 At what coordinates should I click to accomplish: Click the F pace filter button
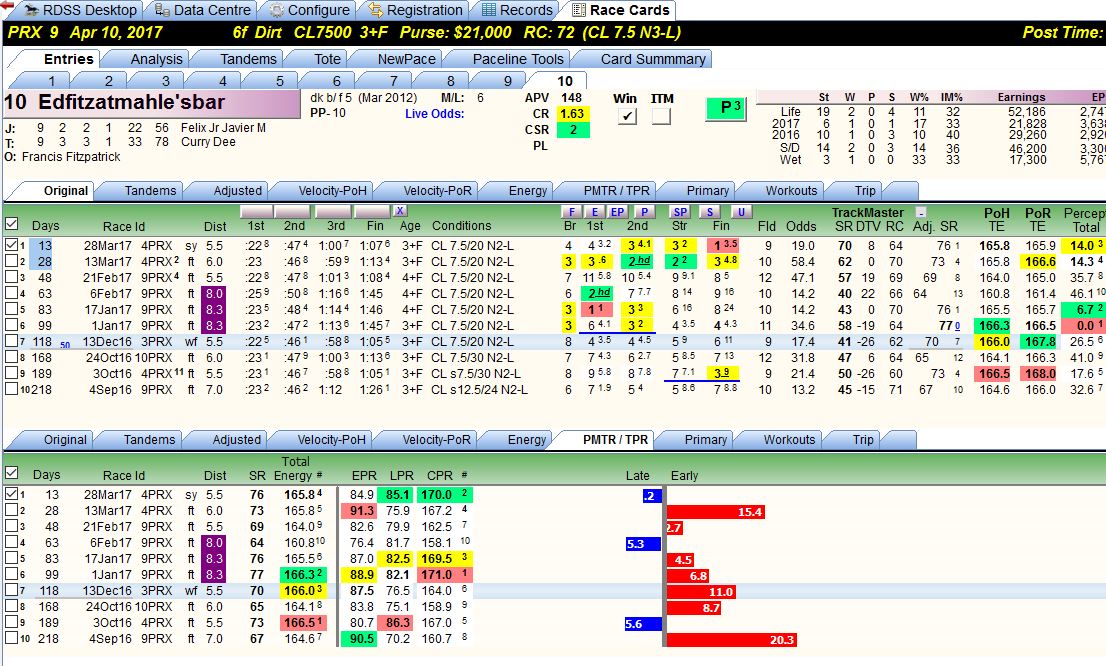(x=571, y=212)
